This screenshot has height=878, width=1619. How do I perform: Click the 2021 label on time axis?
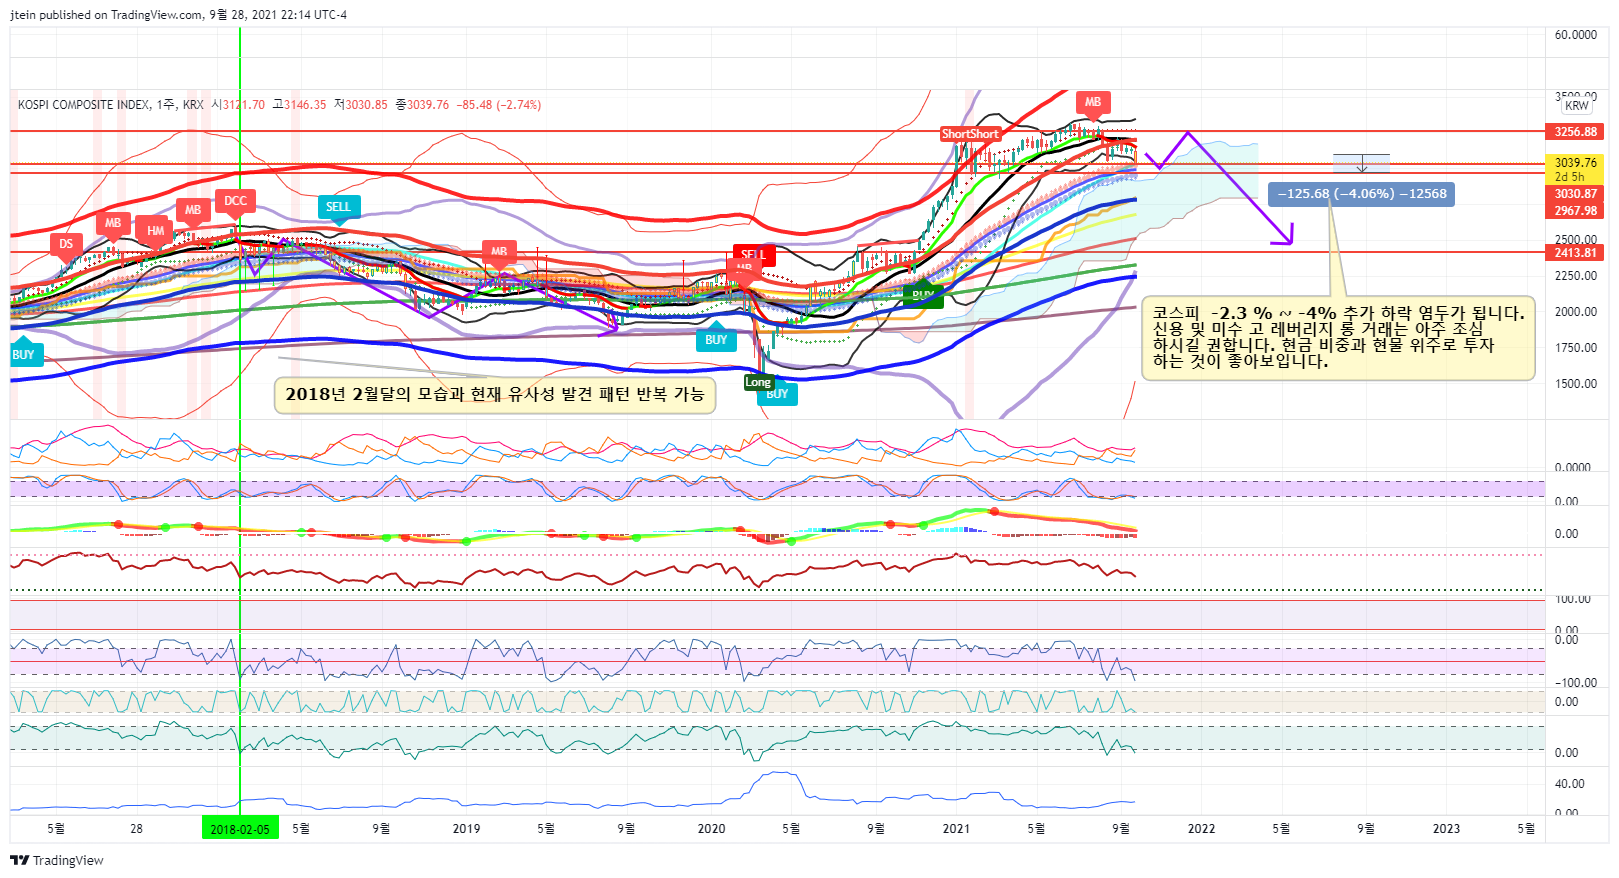956,829
